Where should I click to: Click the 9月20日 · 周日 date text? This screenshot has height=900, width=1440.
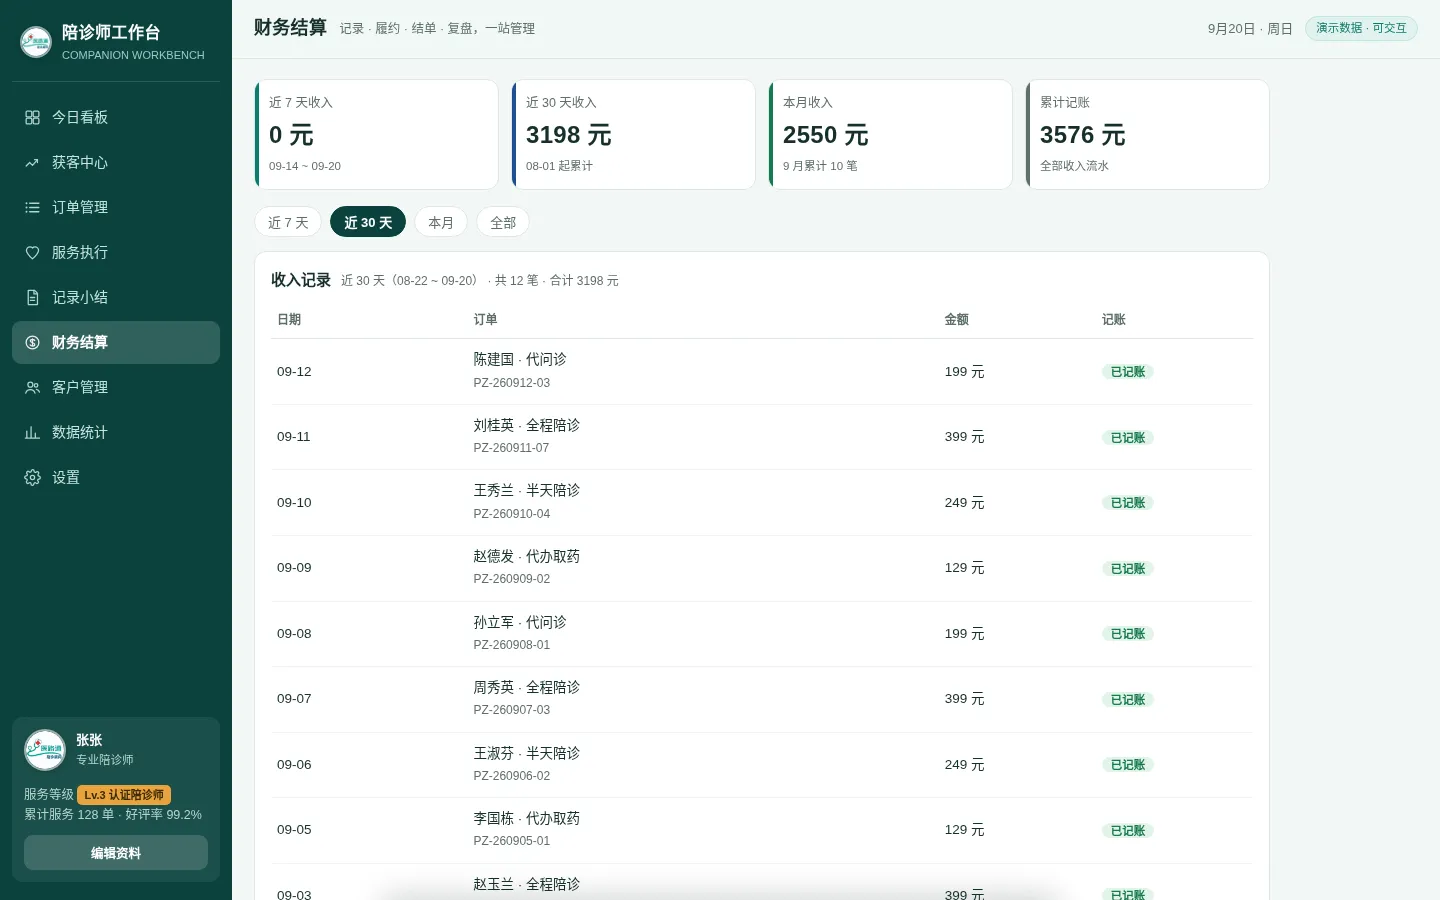click(x=1250, y=29)
